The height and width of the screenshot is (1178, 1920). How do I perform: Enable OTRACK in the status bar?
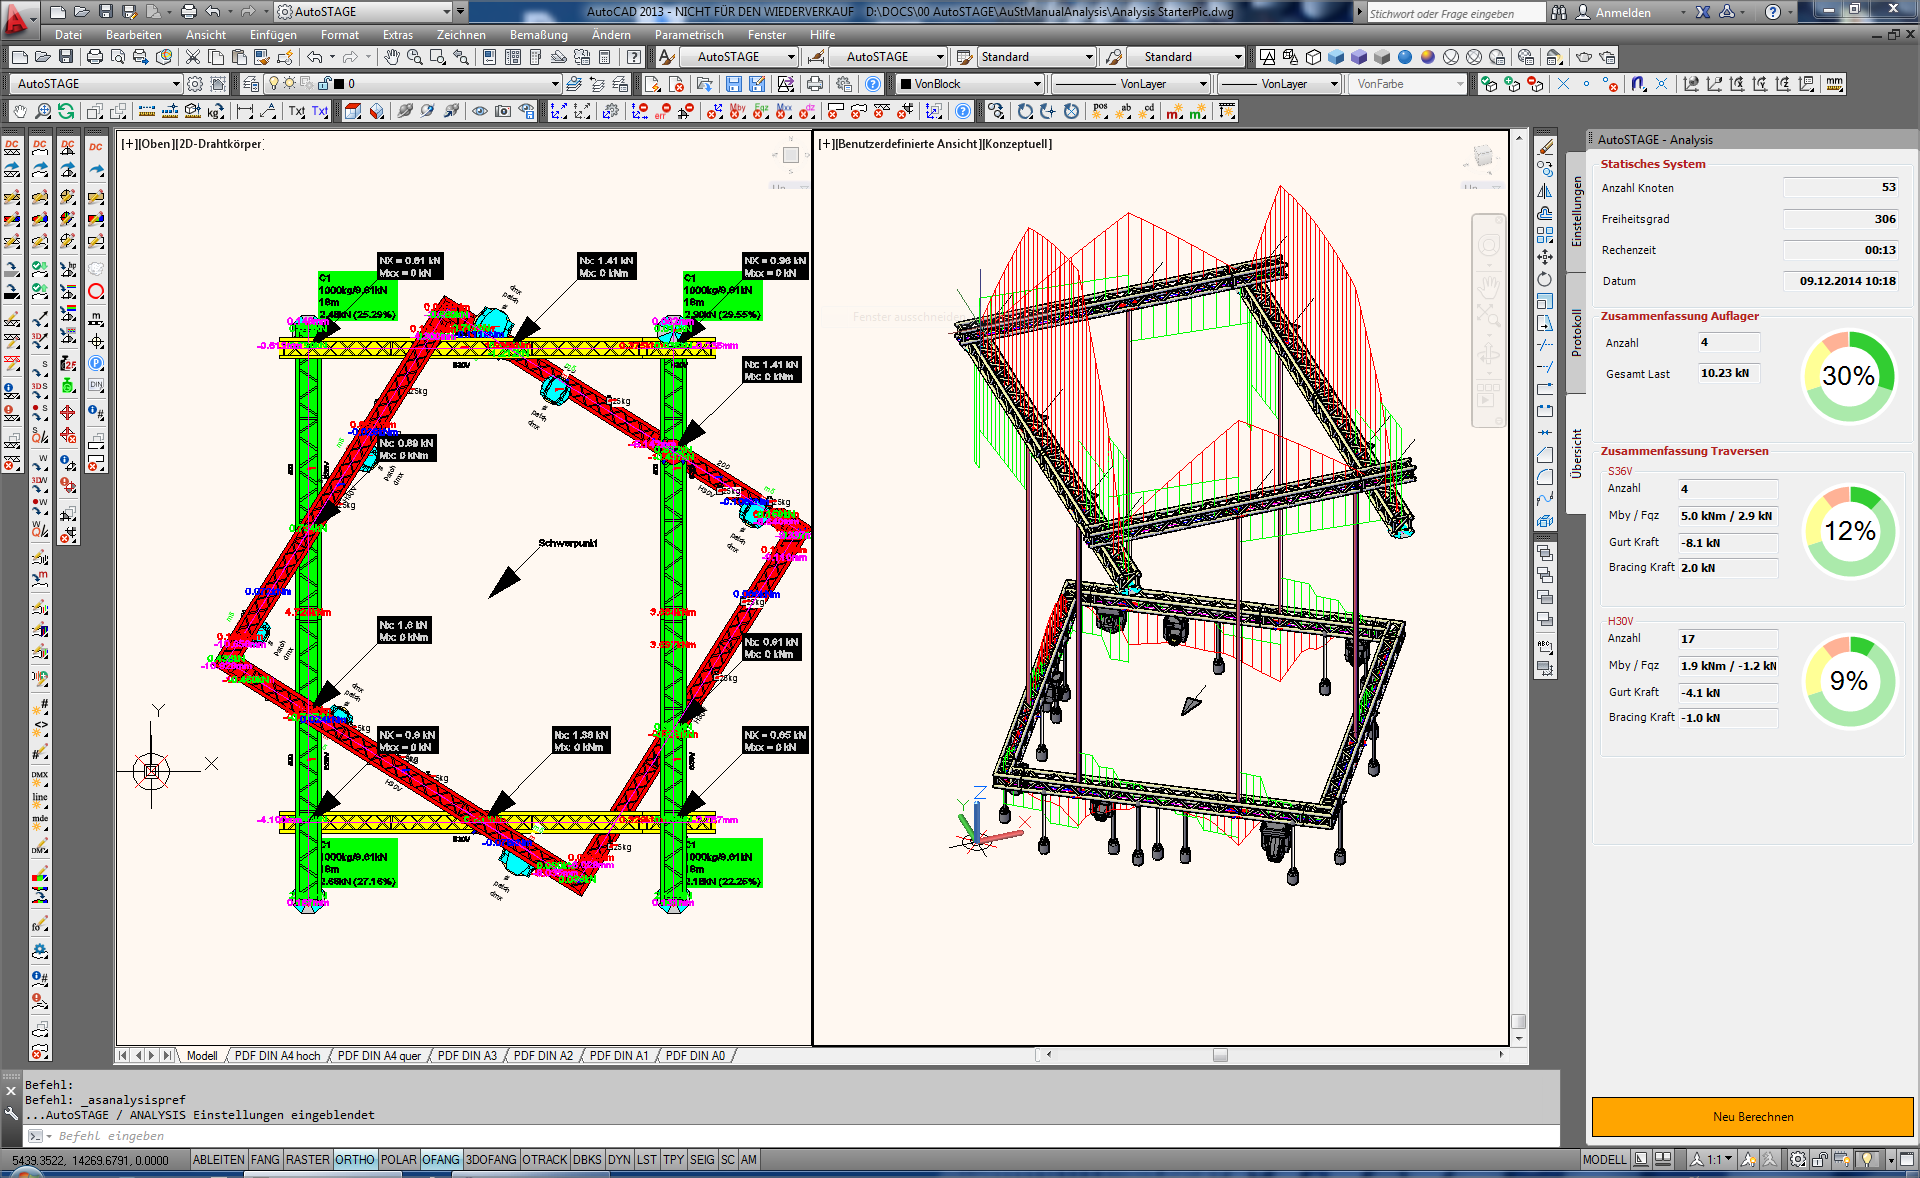[x=545, y=1160]
